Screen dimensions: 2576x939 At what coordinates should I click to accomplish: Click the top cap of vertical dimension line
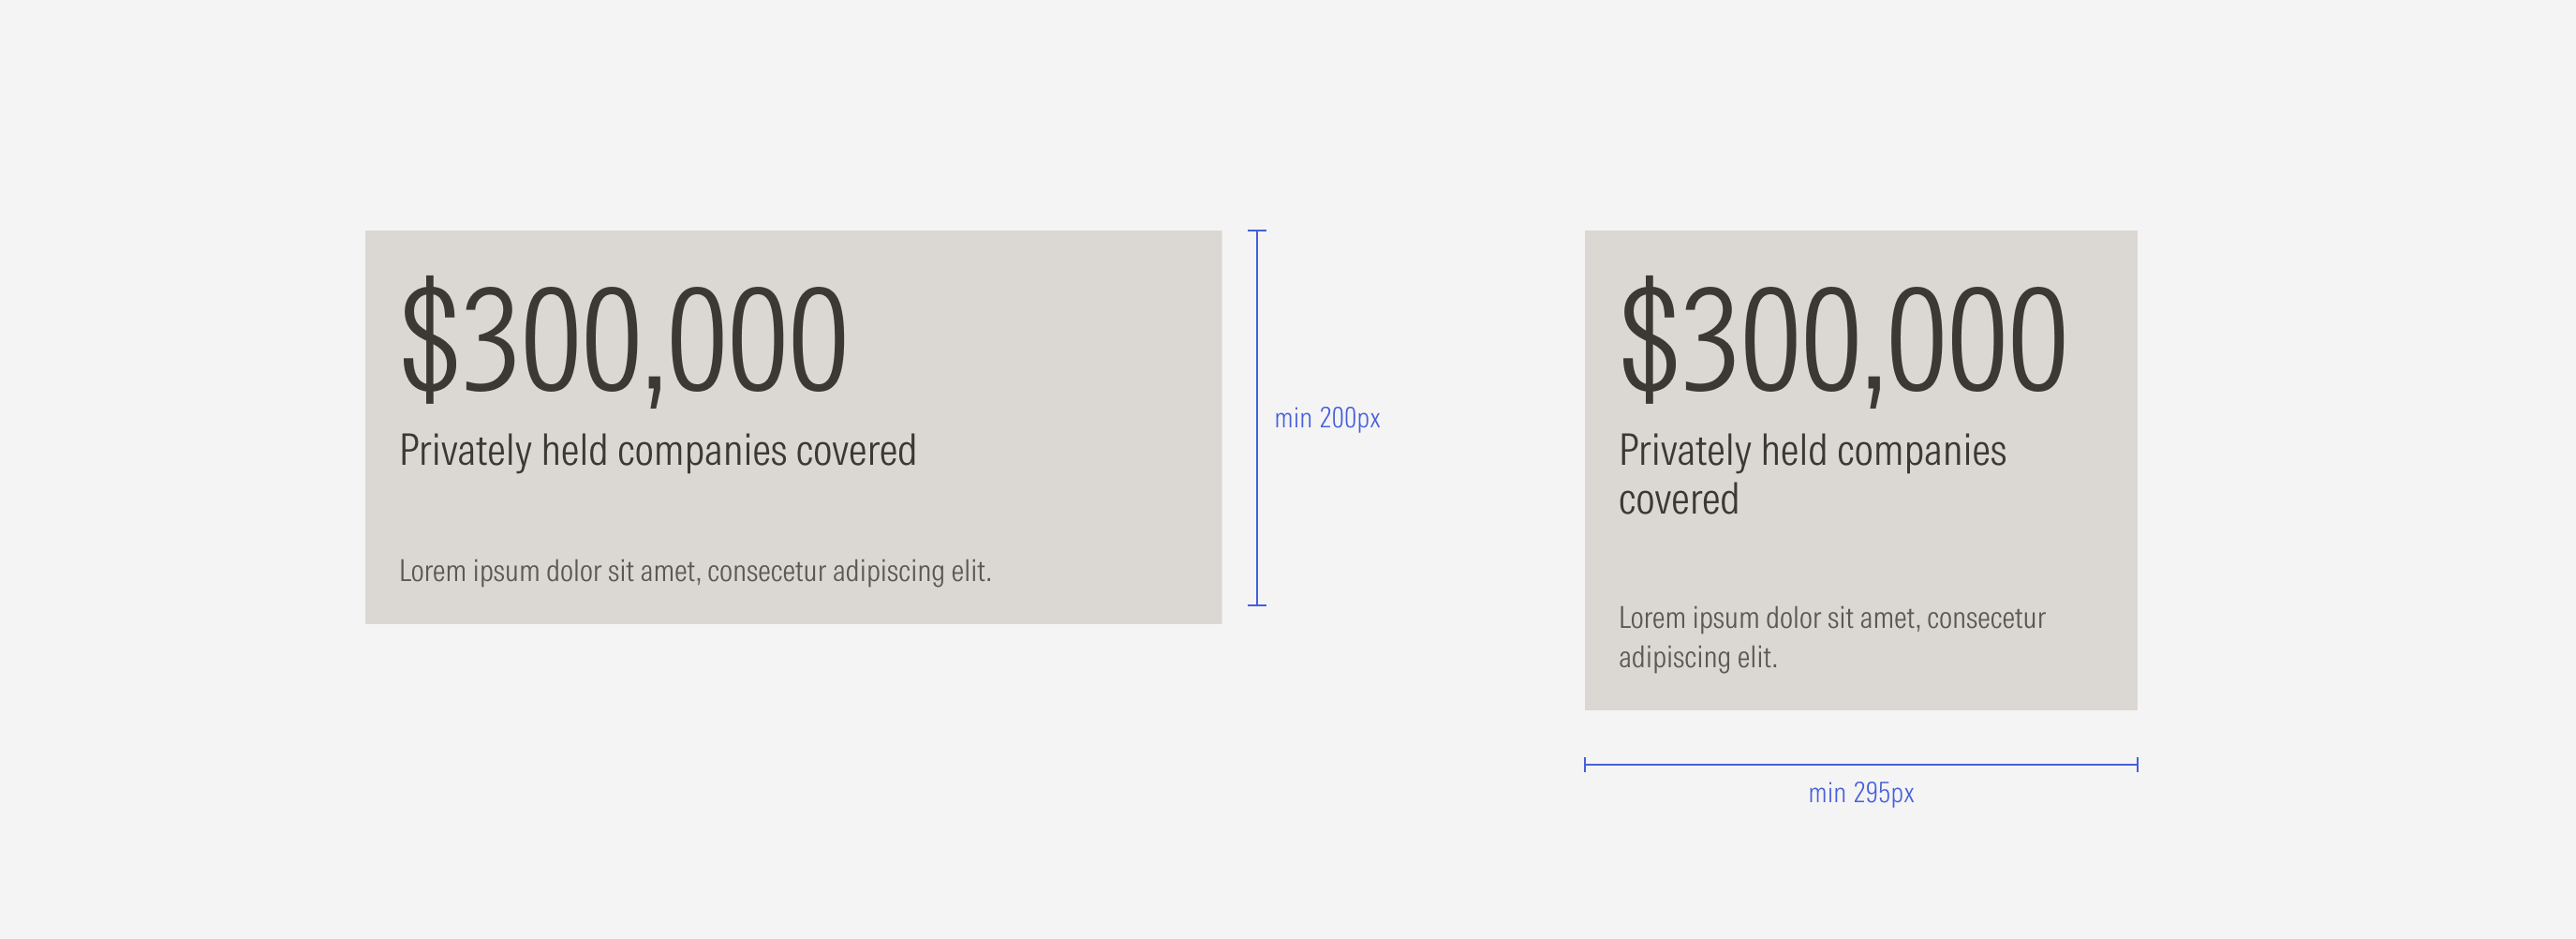click(1257, 231)
